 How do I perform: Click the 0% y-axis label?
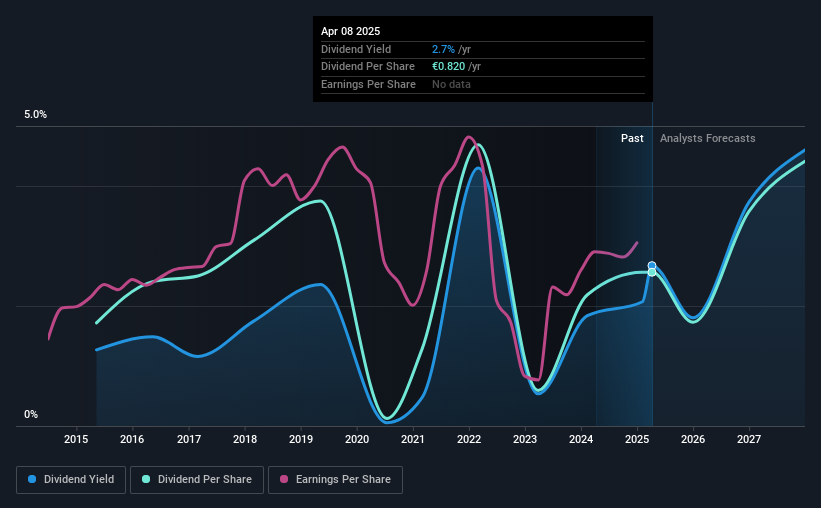click(x=31, y=414)
